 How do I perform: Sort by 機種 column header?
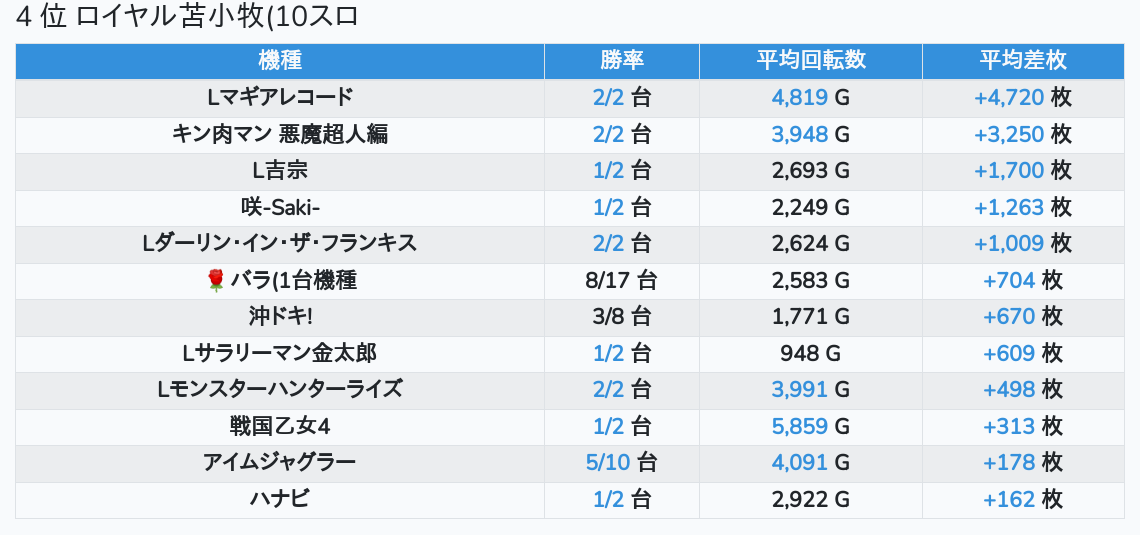[x=279, y=60]
